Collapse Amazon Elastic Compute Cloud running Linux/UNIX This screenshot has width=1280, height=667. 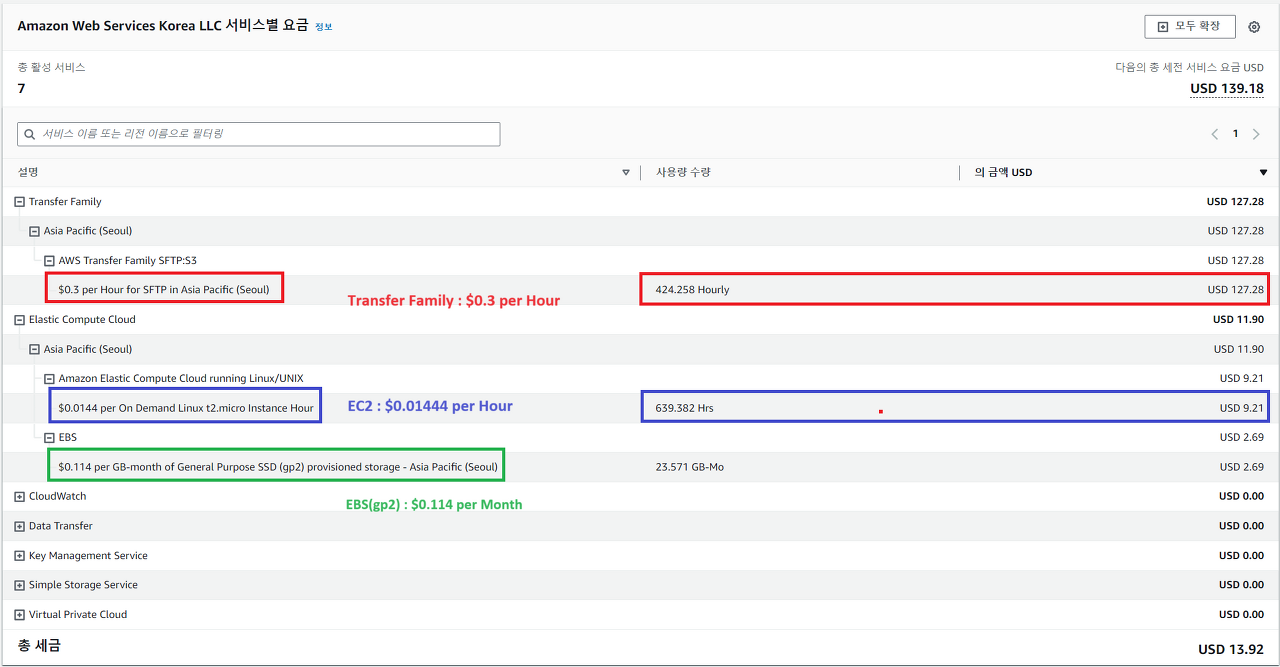point(49,379)
